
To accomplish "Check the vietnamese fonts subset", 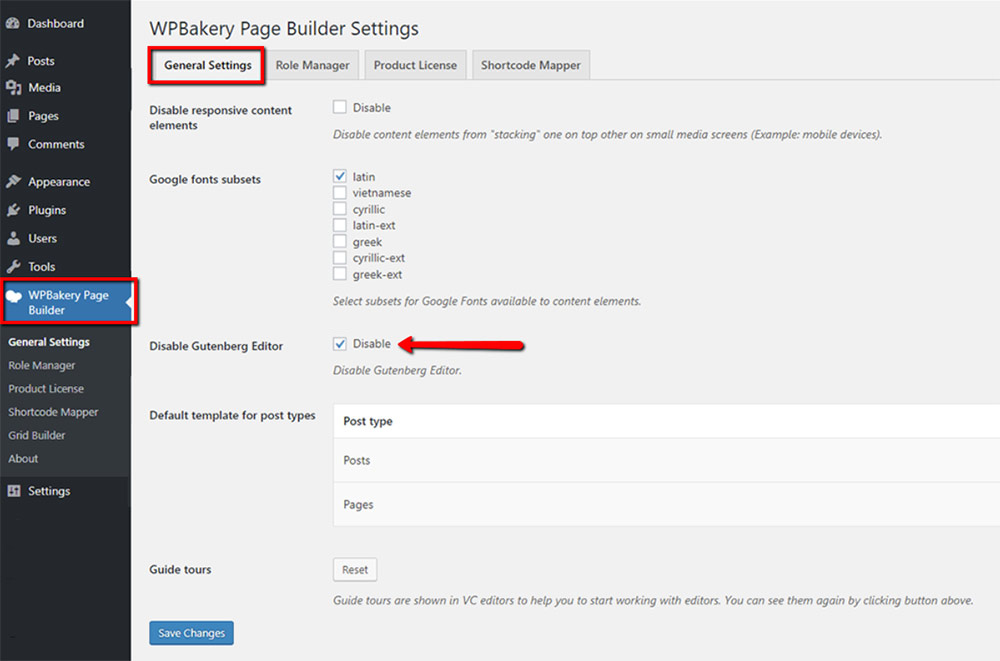I will click(x=339, y=192).
